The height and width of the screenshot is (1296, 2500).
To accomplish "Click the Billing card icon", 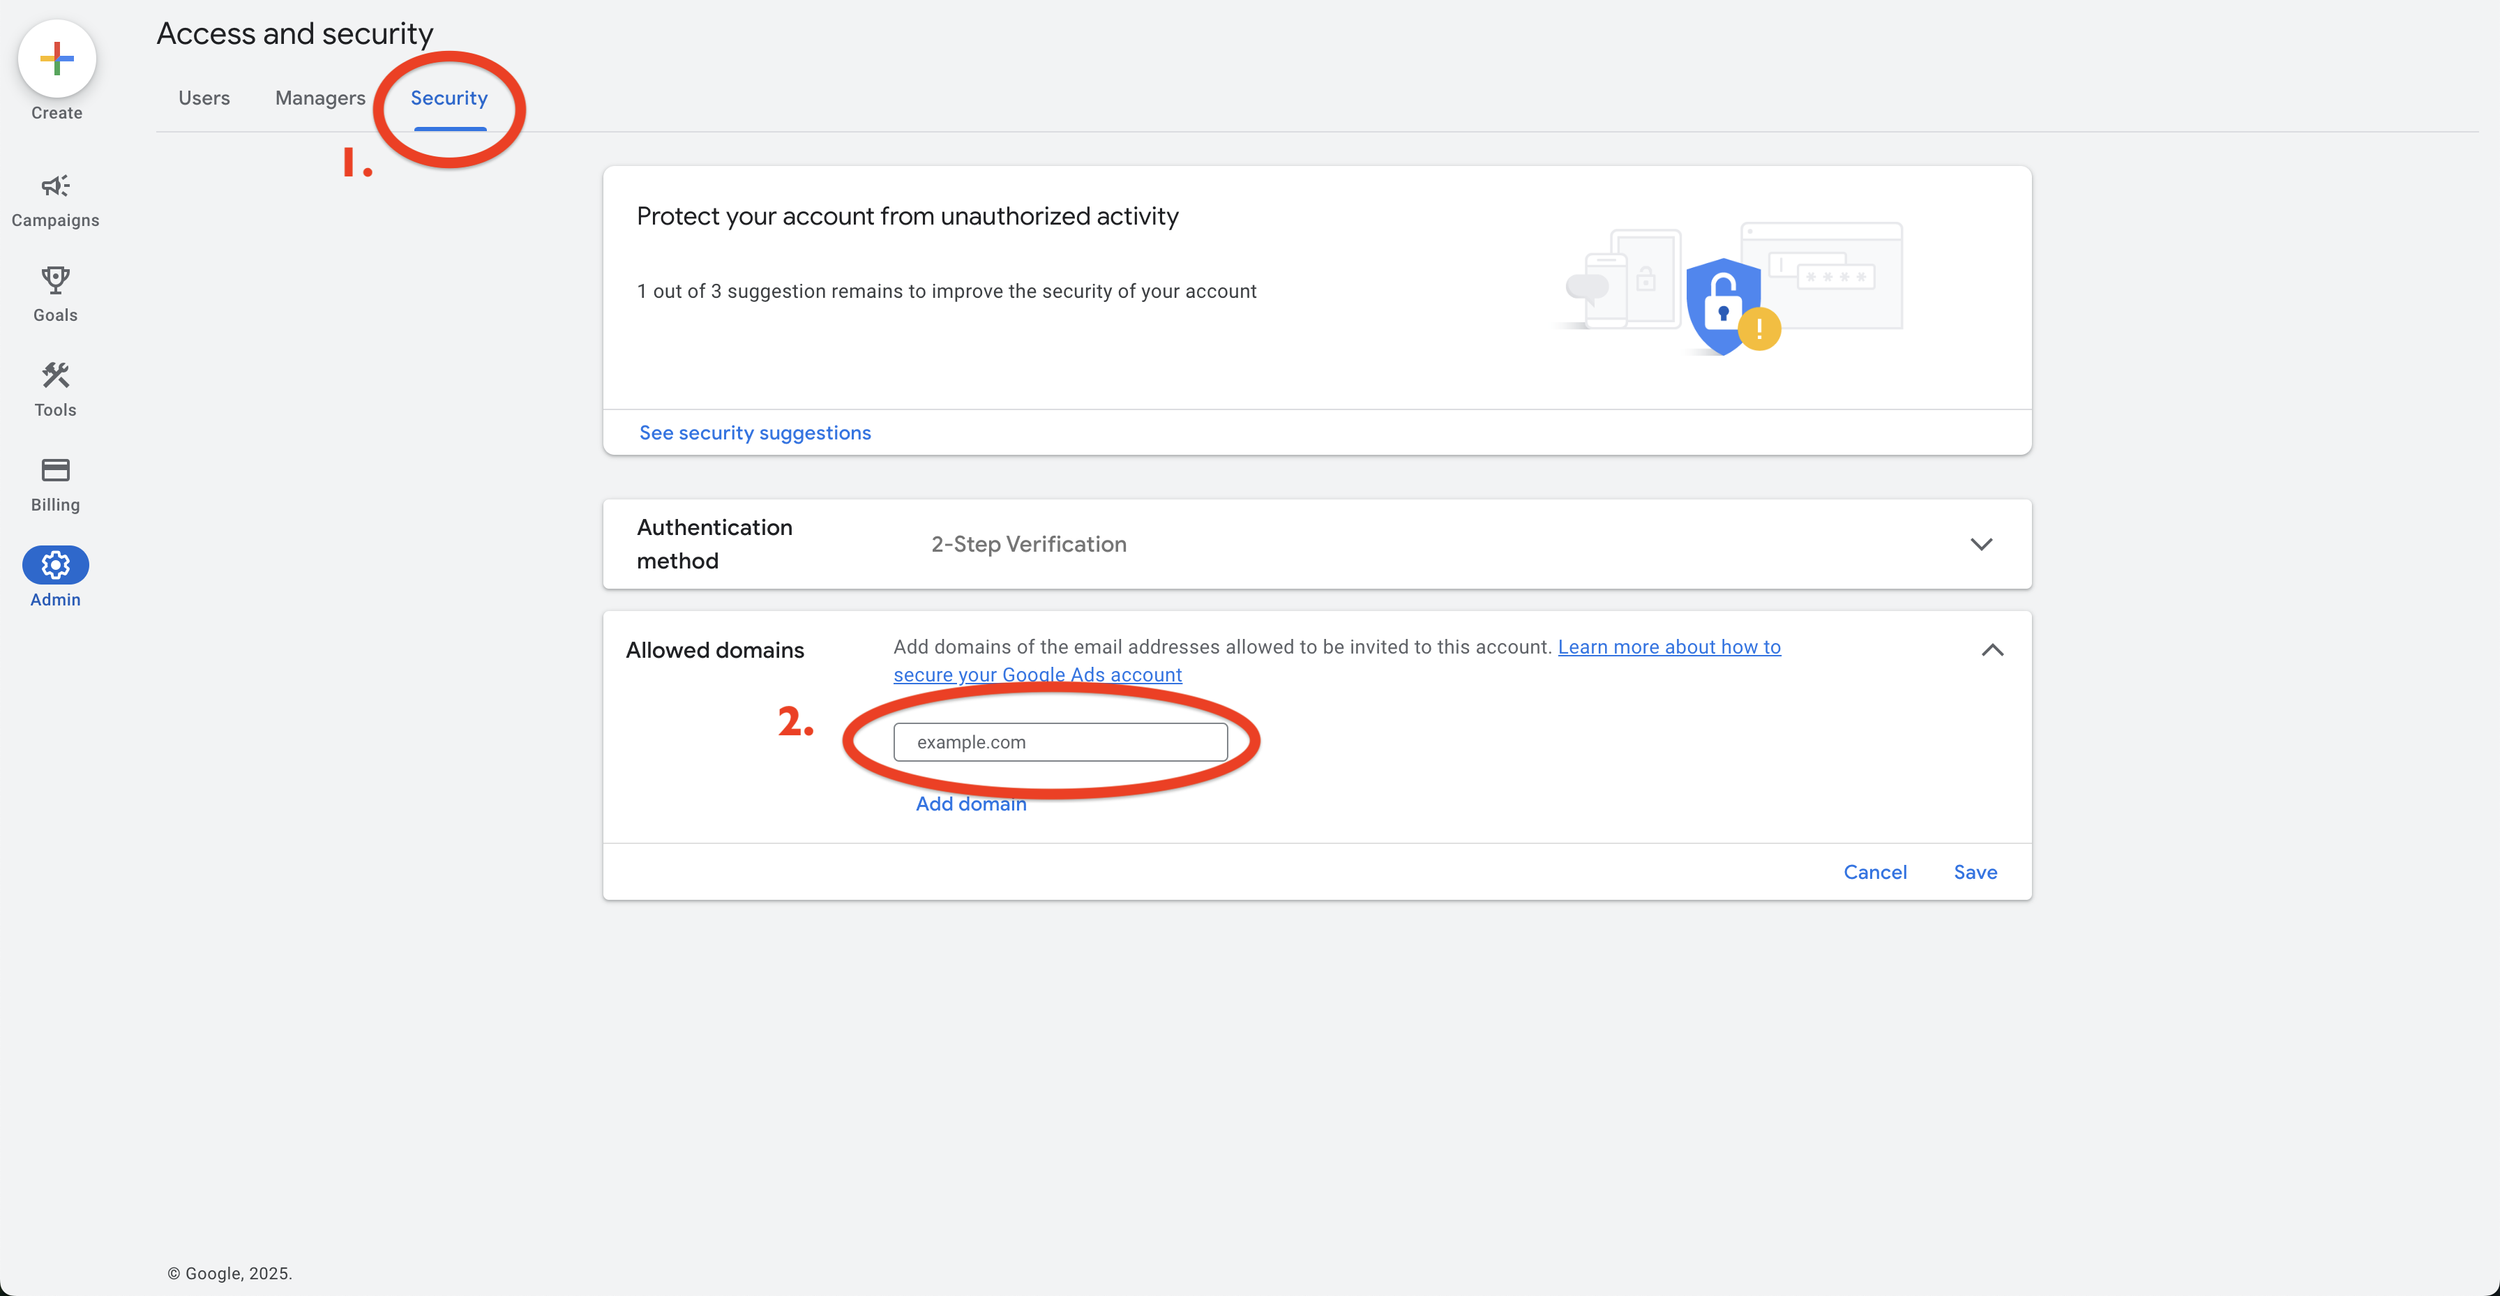I will [x=55, y=470].
